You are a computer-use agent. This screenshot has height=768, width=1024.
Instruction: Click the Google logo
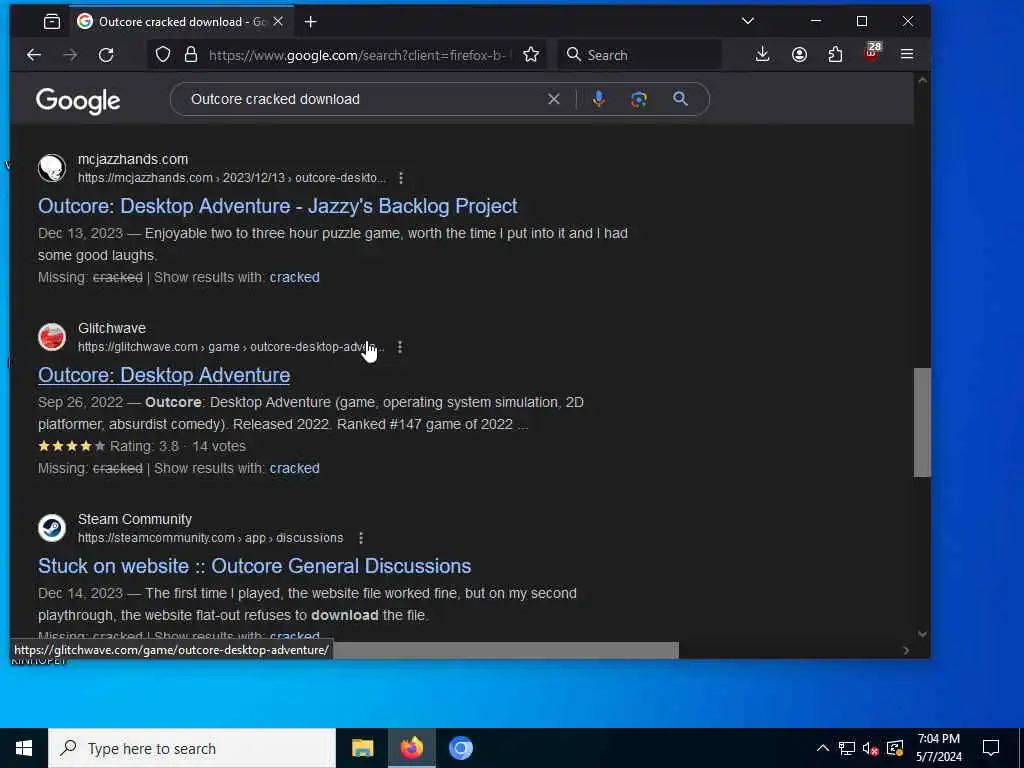[78, 101]
